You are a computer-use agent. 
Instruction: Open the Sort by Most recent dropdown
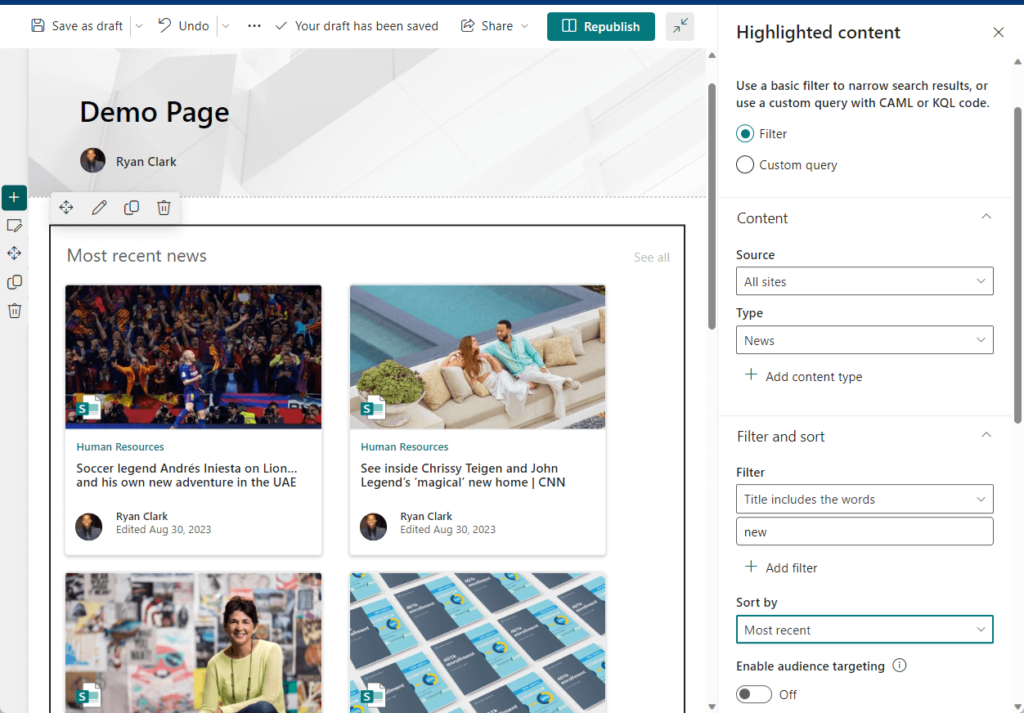click(x=865, y=629)
